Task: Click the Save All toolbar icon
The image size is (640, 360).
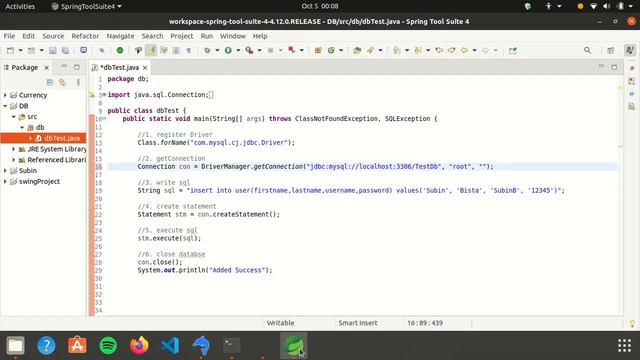Action: pyautogui.click(x=65, y=50)
